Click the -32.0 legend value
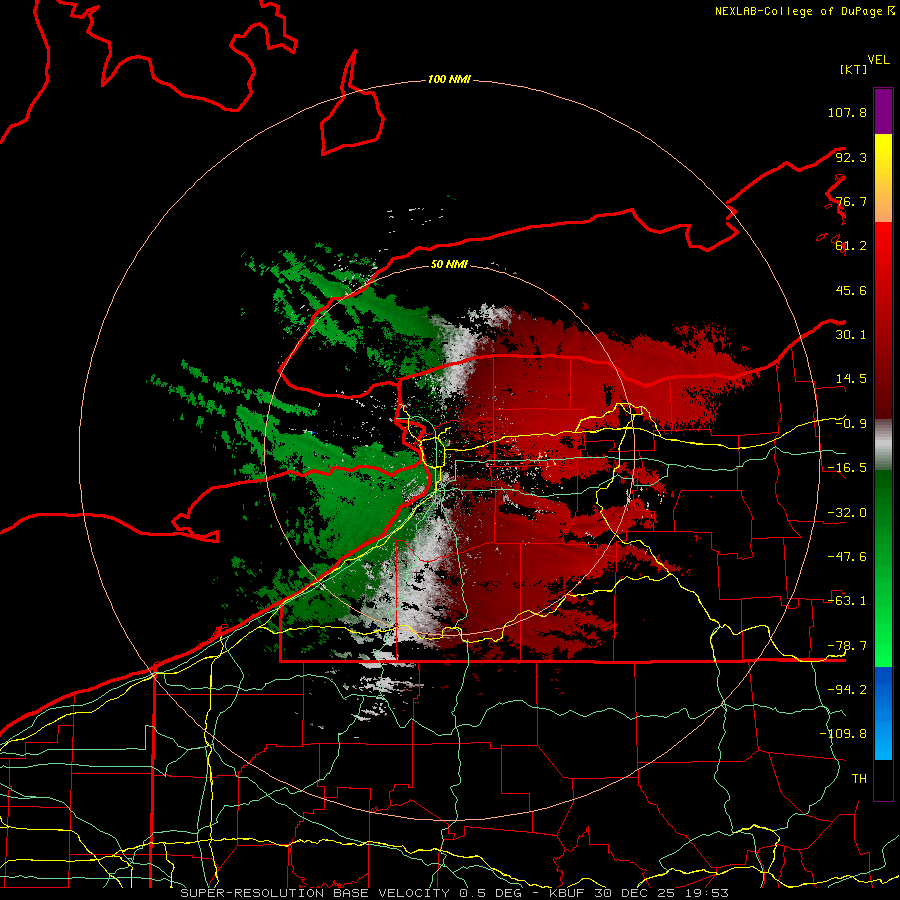 pos(847,513)
